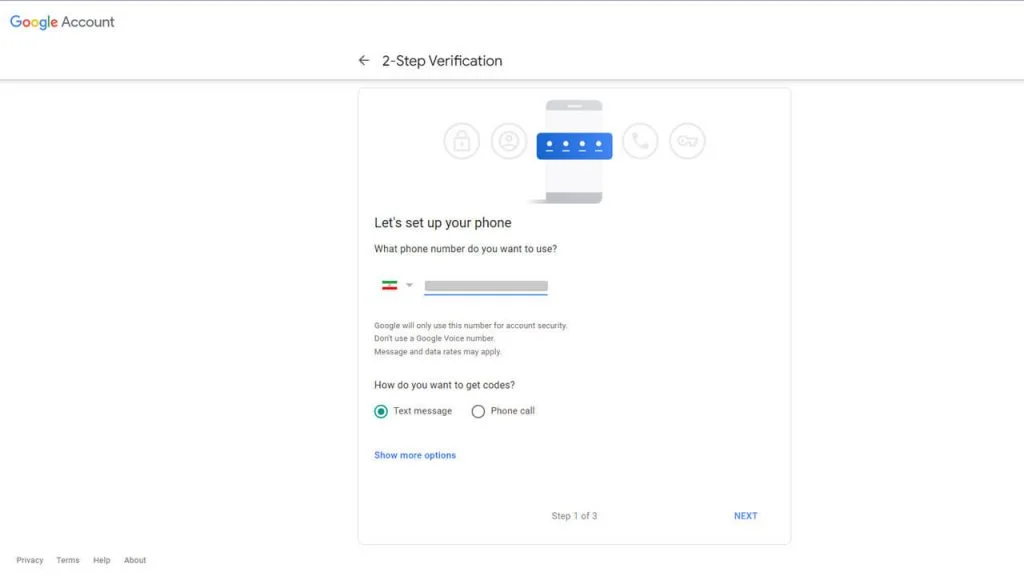Click the Iran flag icon
The image size is (1024, 576).
(x=390, y=285)
